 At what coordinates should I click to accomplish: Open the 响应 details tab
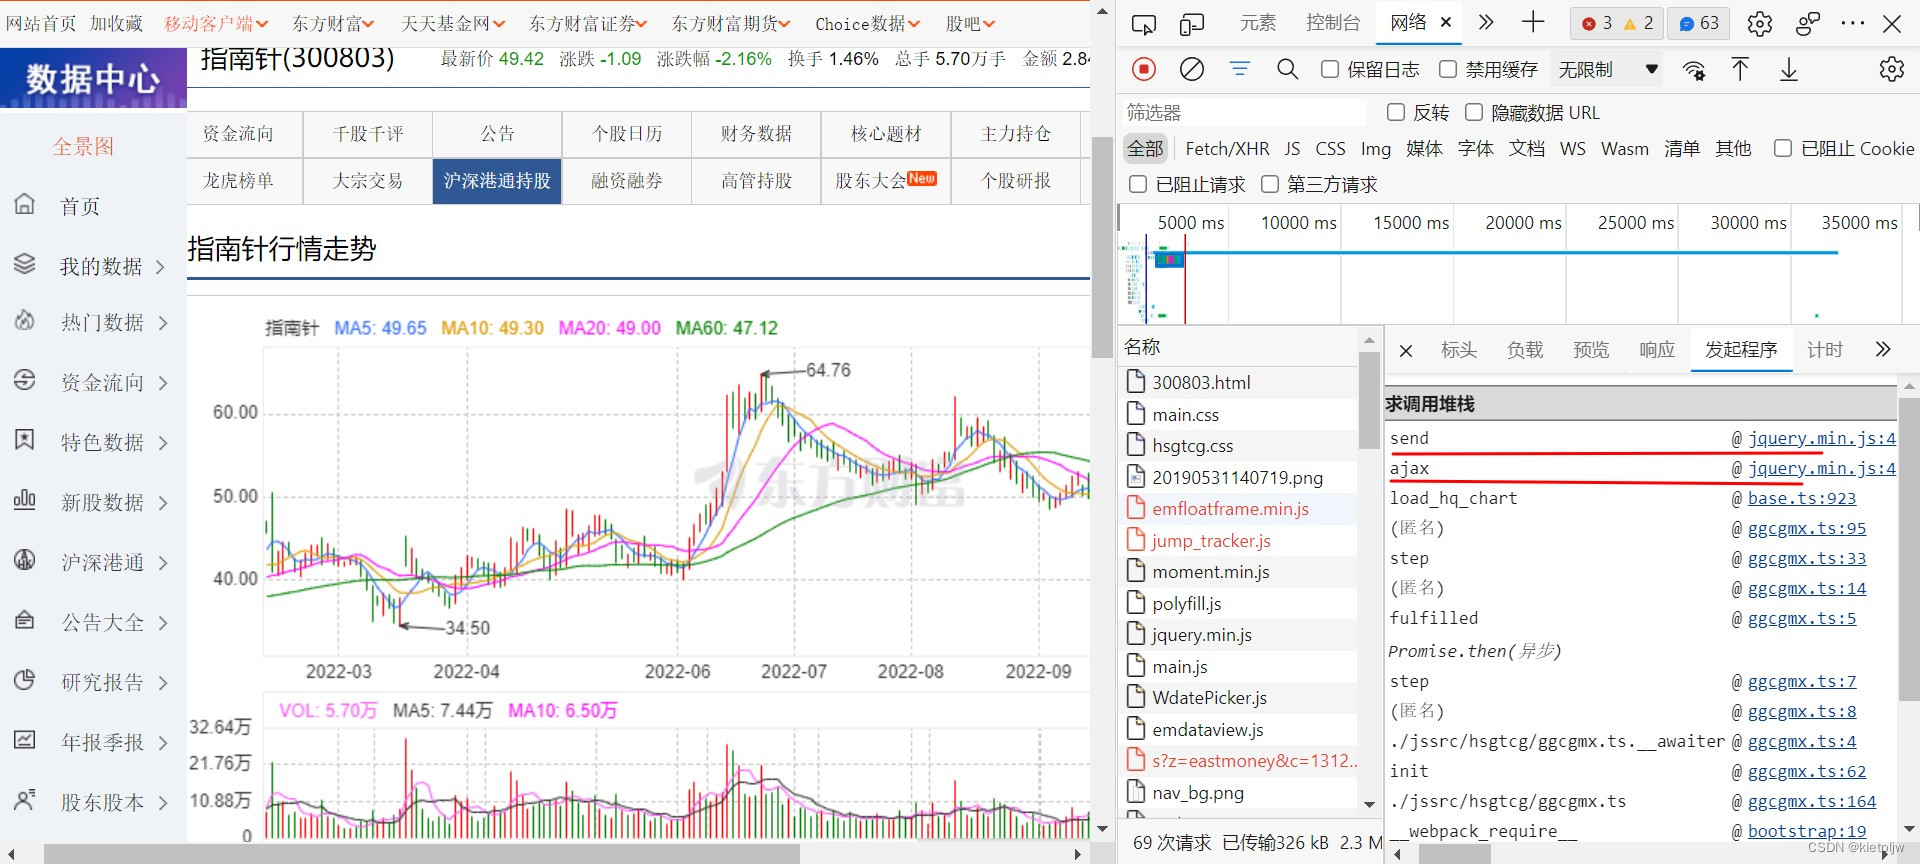pyautogui.click(x=1657, y=349)
